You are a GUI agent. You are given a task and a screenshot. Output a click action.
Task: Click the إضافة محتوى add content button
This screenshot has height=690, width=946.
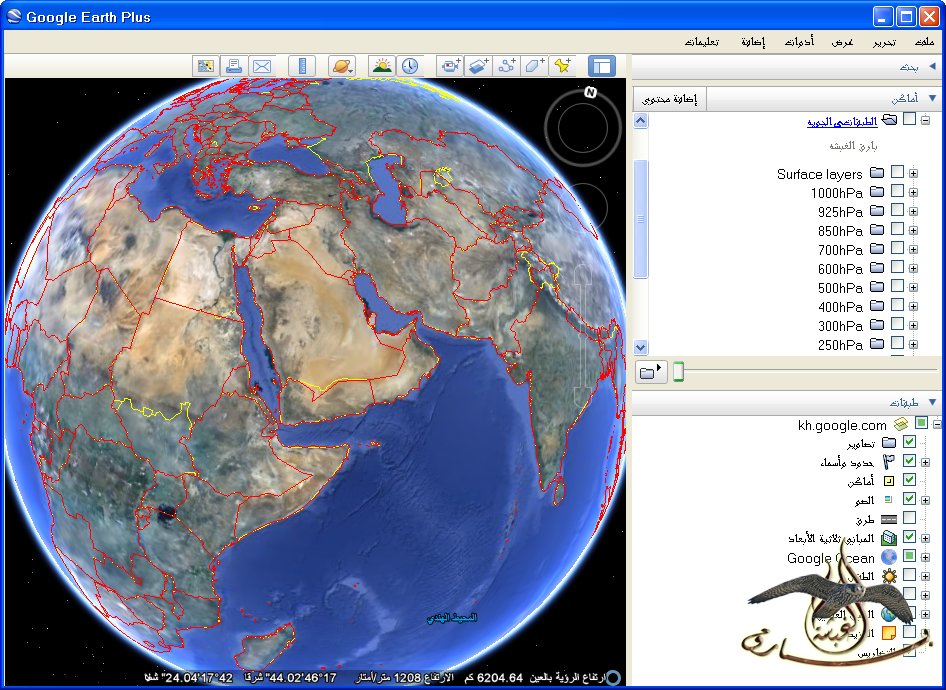669,99
